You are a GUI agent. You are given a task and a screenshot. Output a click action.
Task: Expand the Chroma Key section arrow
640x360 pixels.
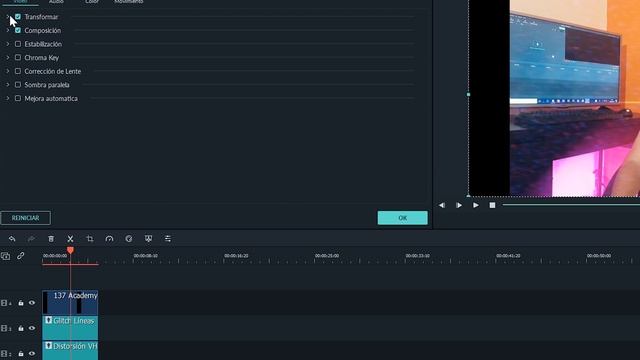7,58
